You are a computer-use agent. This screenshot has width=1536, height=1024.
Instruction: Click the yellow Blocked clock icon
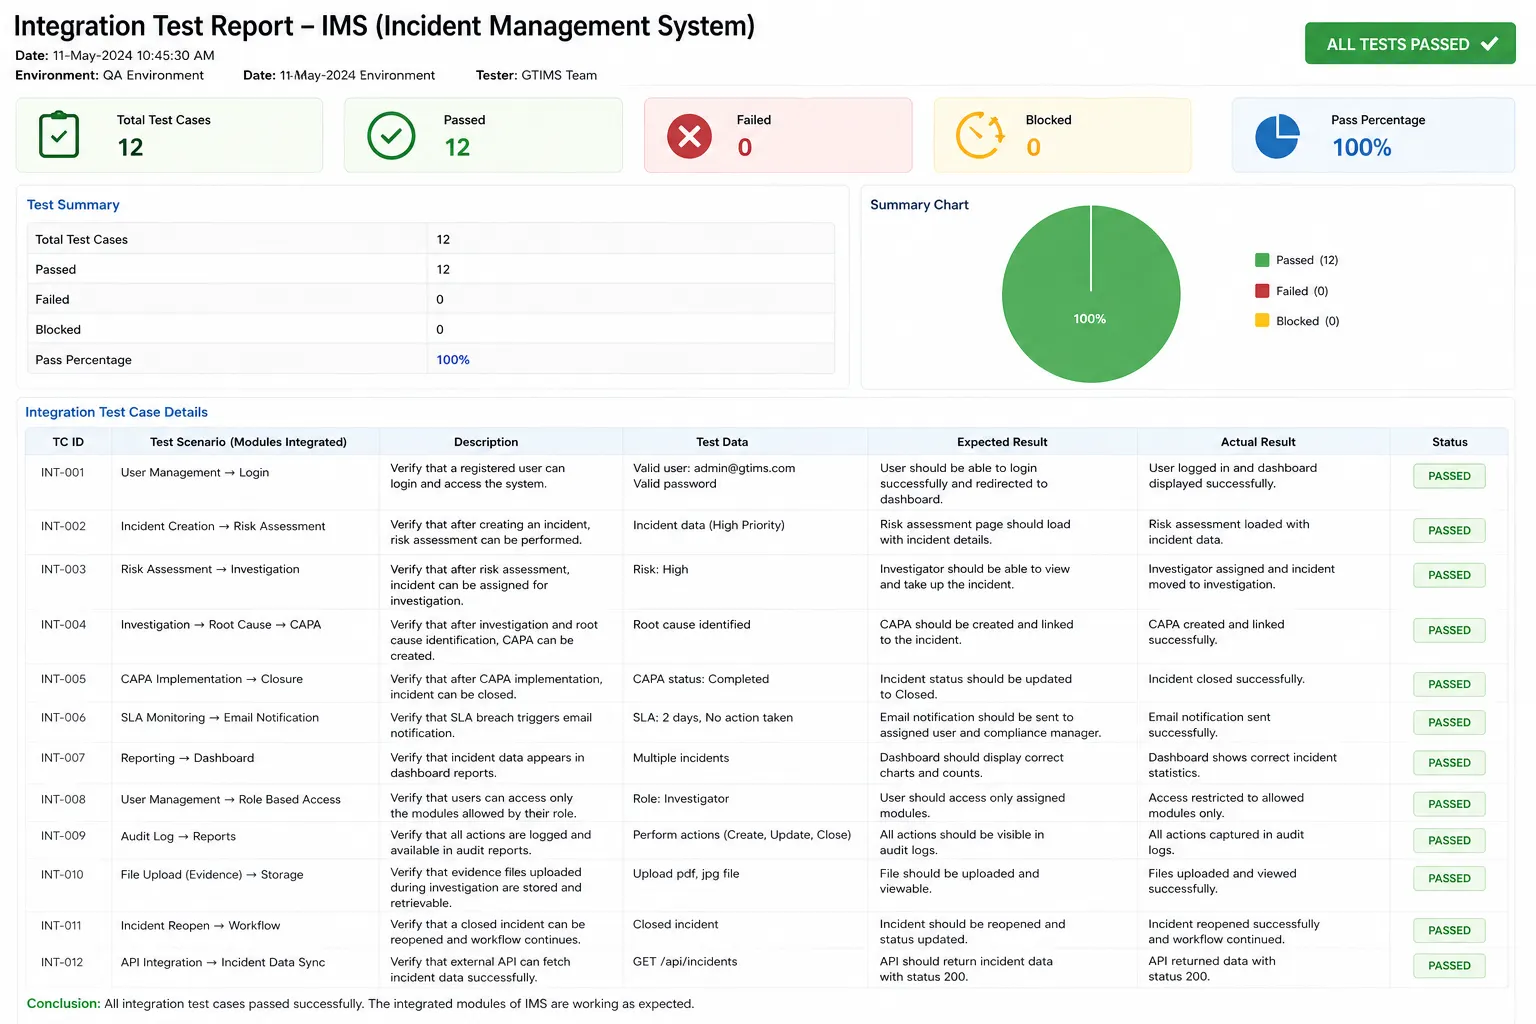pos(980,136)
